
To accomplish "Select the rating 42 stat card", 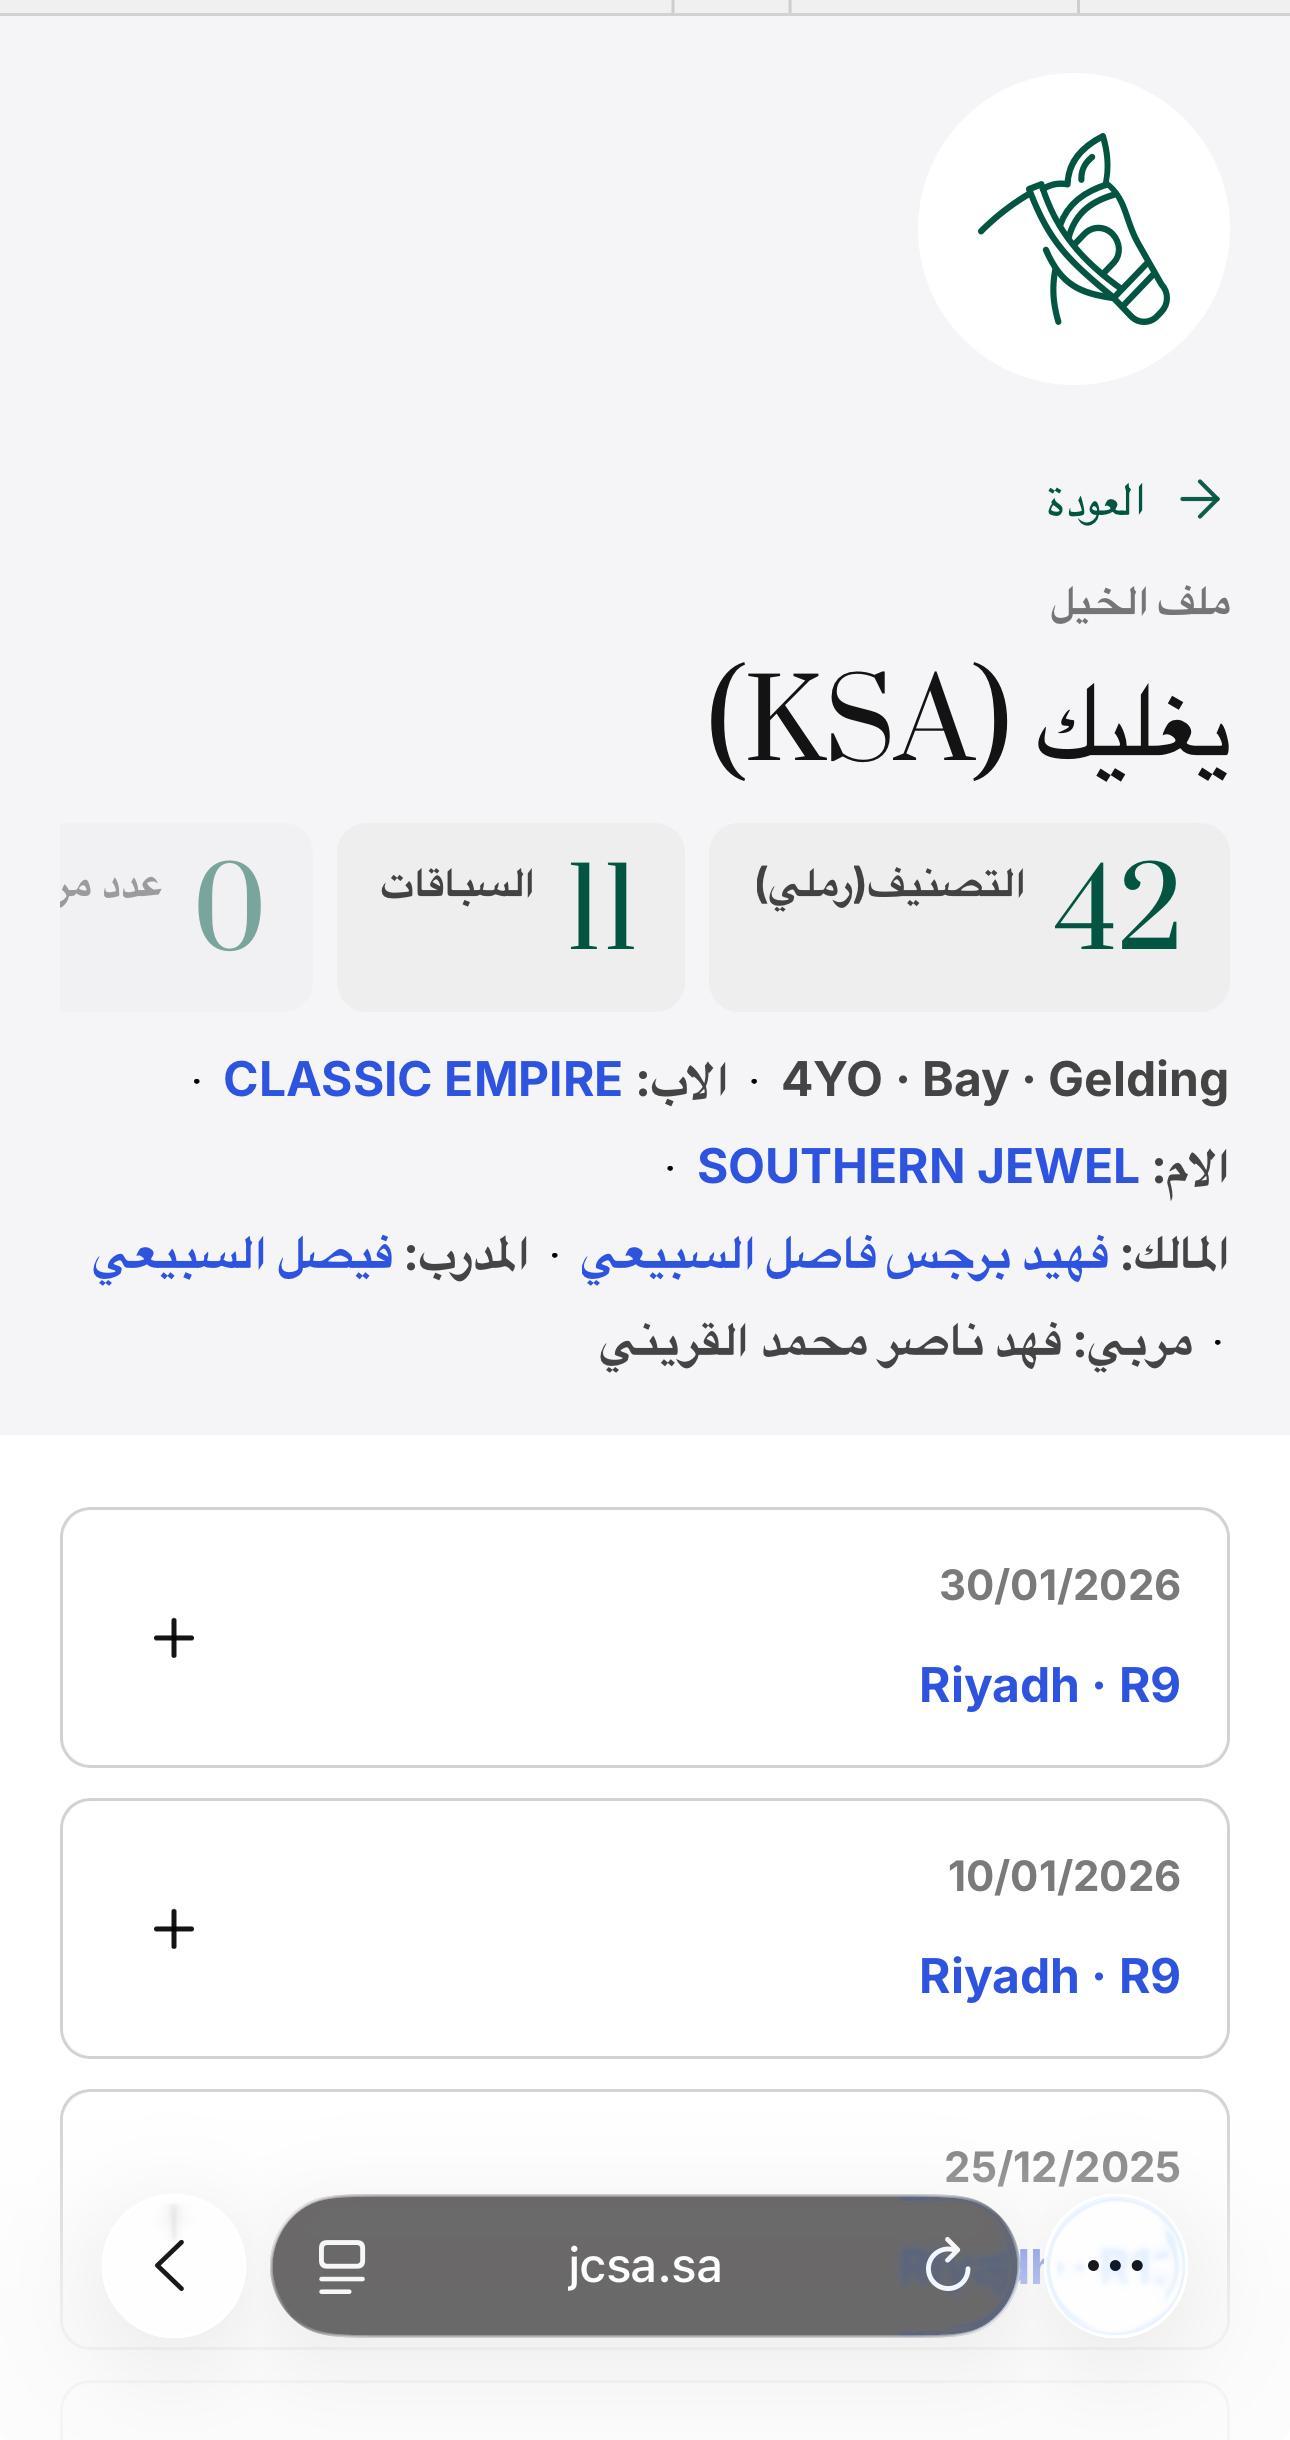I will click(968, 916).
